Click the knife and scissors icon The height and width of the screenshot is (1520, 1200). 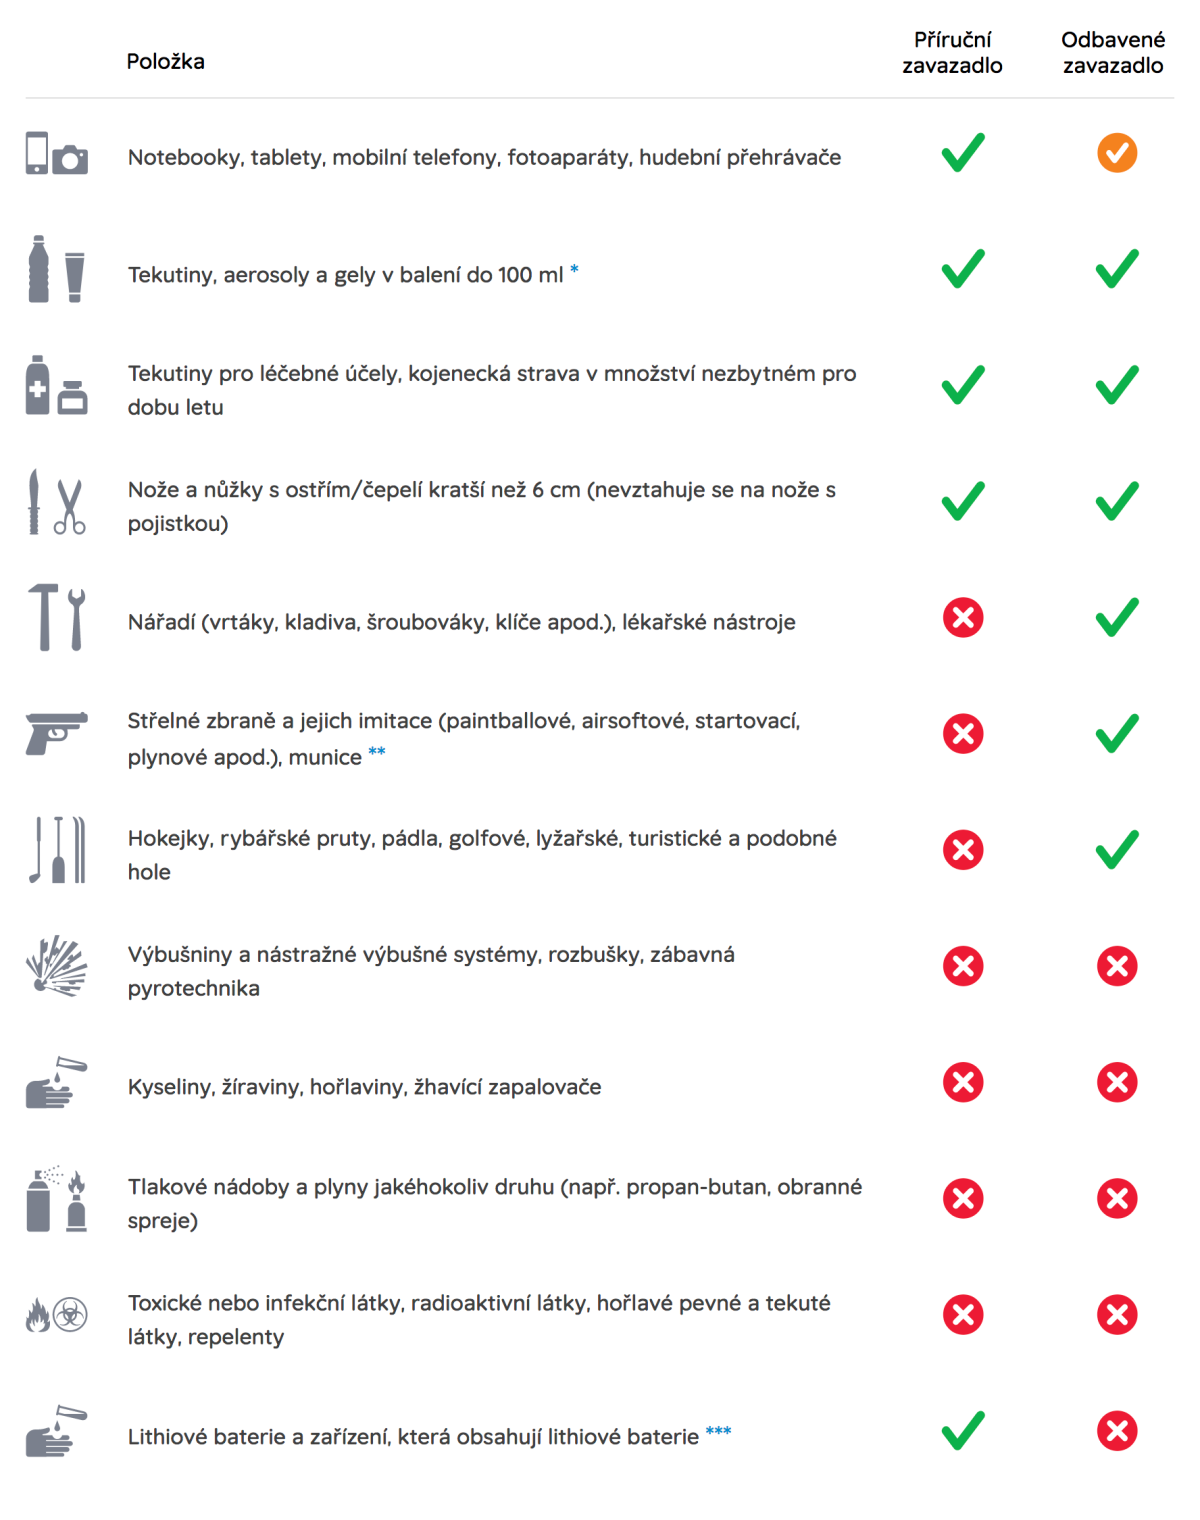click(56, 502)
